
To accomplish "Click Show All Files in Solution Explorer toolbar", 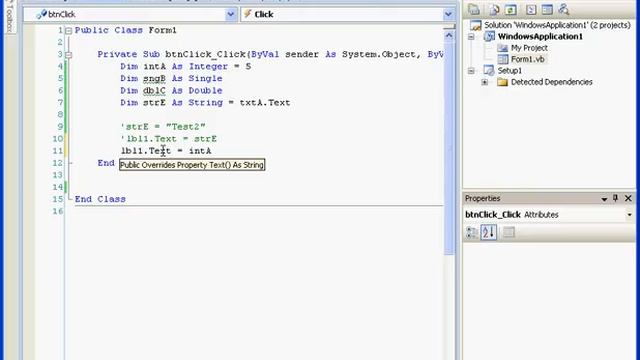I will 494,9.
